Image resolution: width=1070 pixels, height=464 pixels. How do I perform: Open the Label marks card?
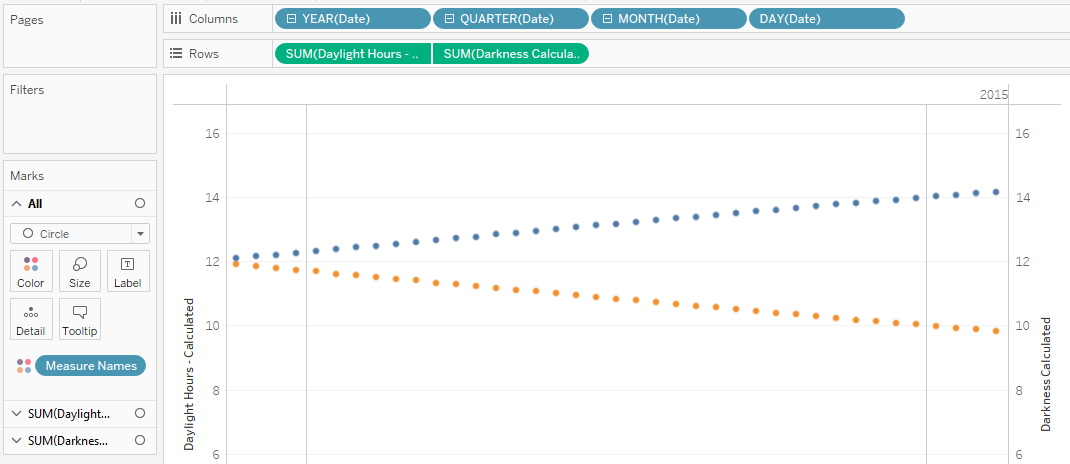(x=128, y=271)
